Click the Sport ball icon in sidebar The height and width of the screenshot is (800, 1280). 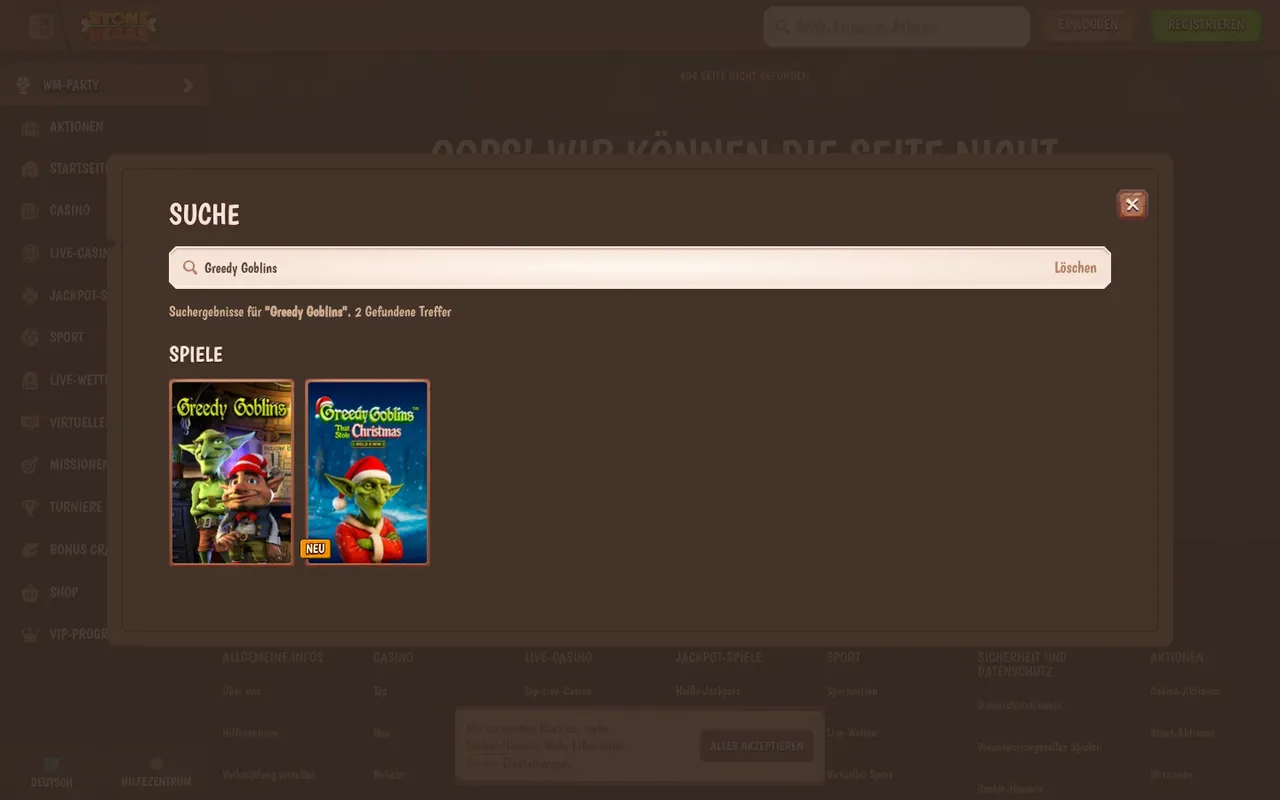click(x=30, y=338)
